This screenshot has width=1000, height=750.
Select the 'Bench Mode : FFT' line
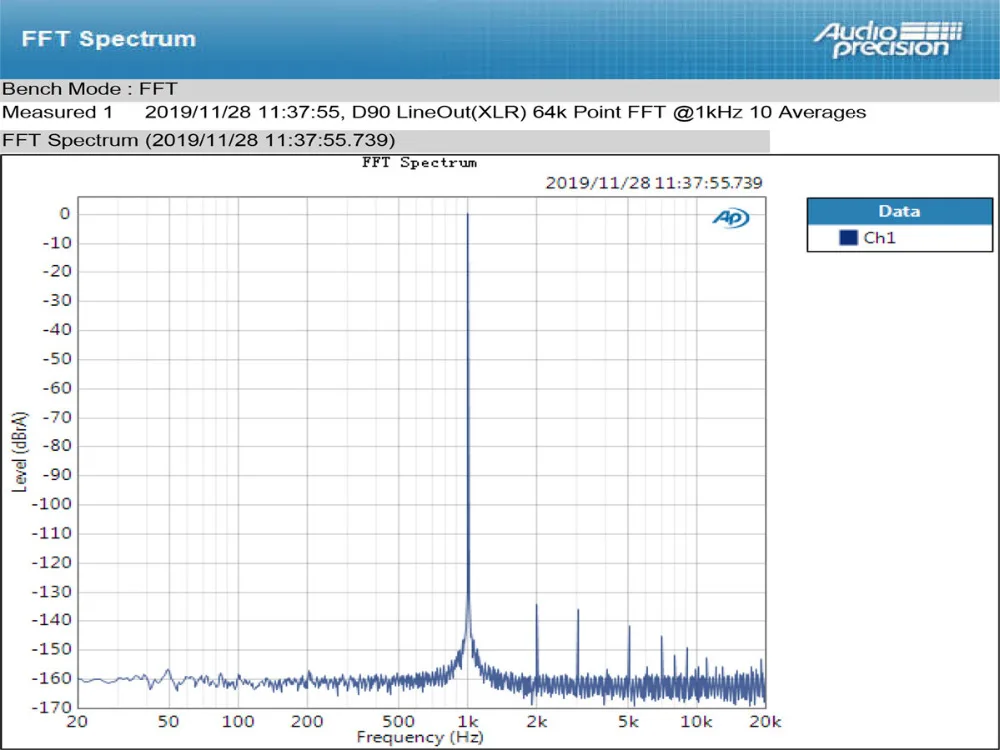point(89,89)
